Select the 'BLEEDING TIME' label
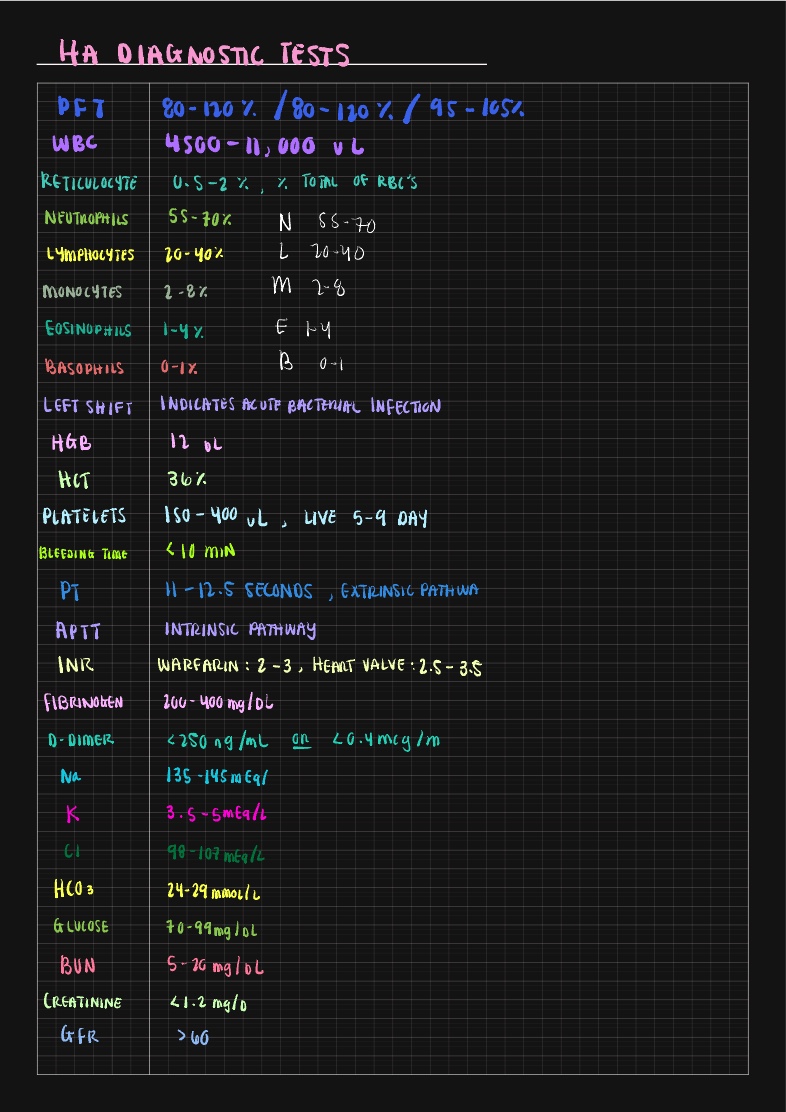This screenshot has width=786, height=1112. coord(83,554)
